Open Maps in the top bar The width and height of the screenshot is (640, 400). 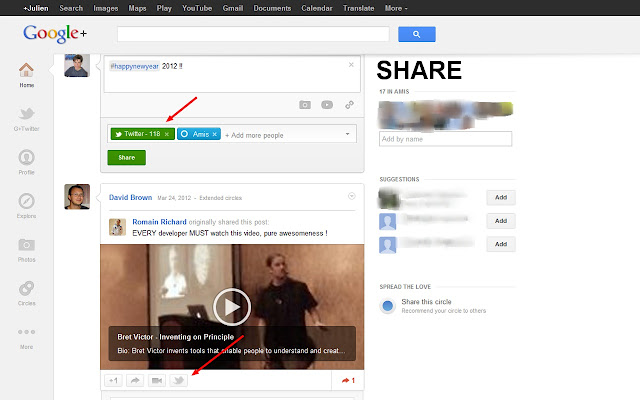[x=137, y=8]
